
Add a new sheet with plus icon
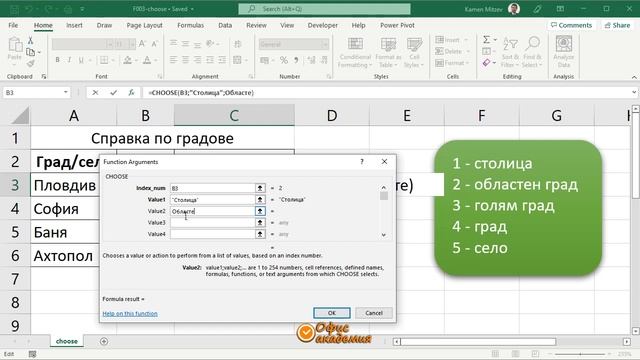104,341
